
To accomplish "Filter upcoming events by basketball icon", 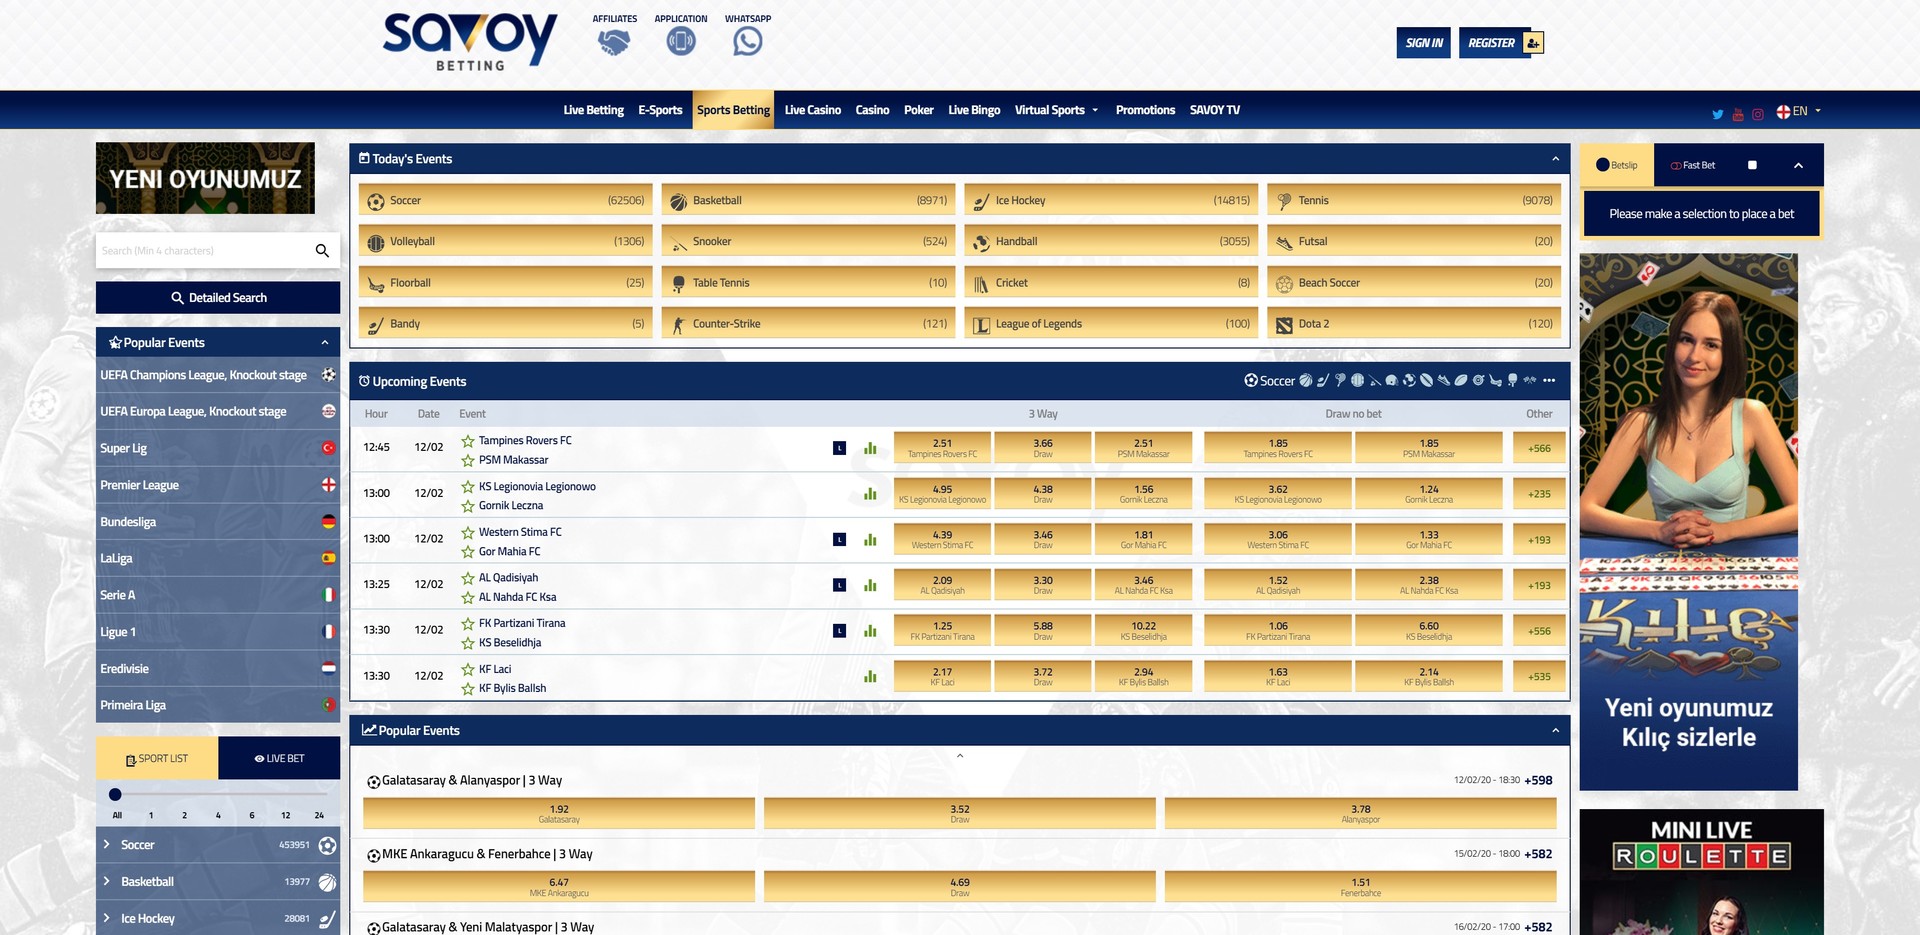I will [x=1305, y=380].
